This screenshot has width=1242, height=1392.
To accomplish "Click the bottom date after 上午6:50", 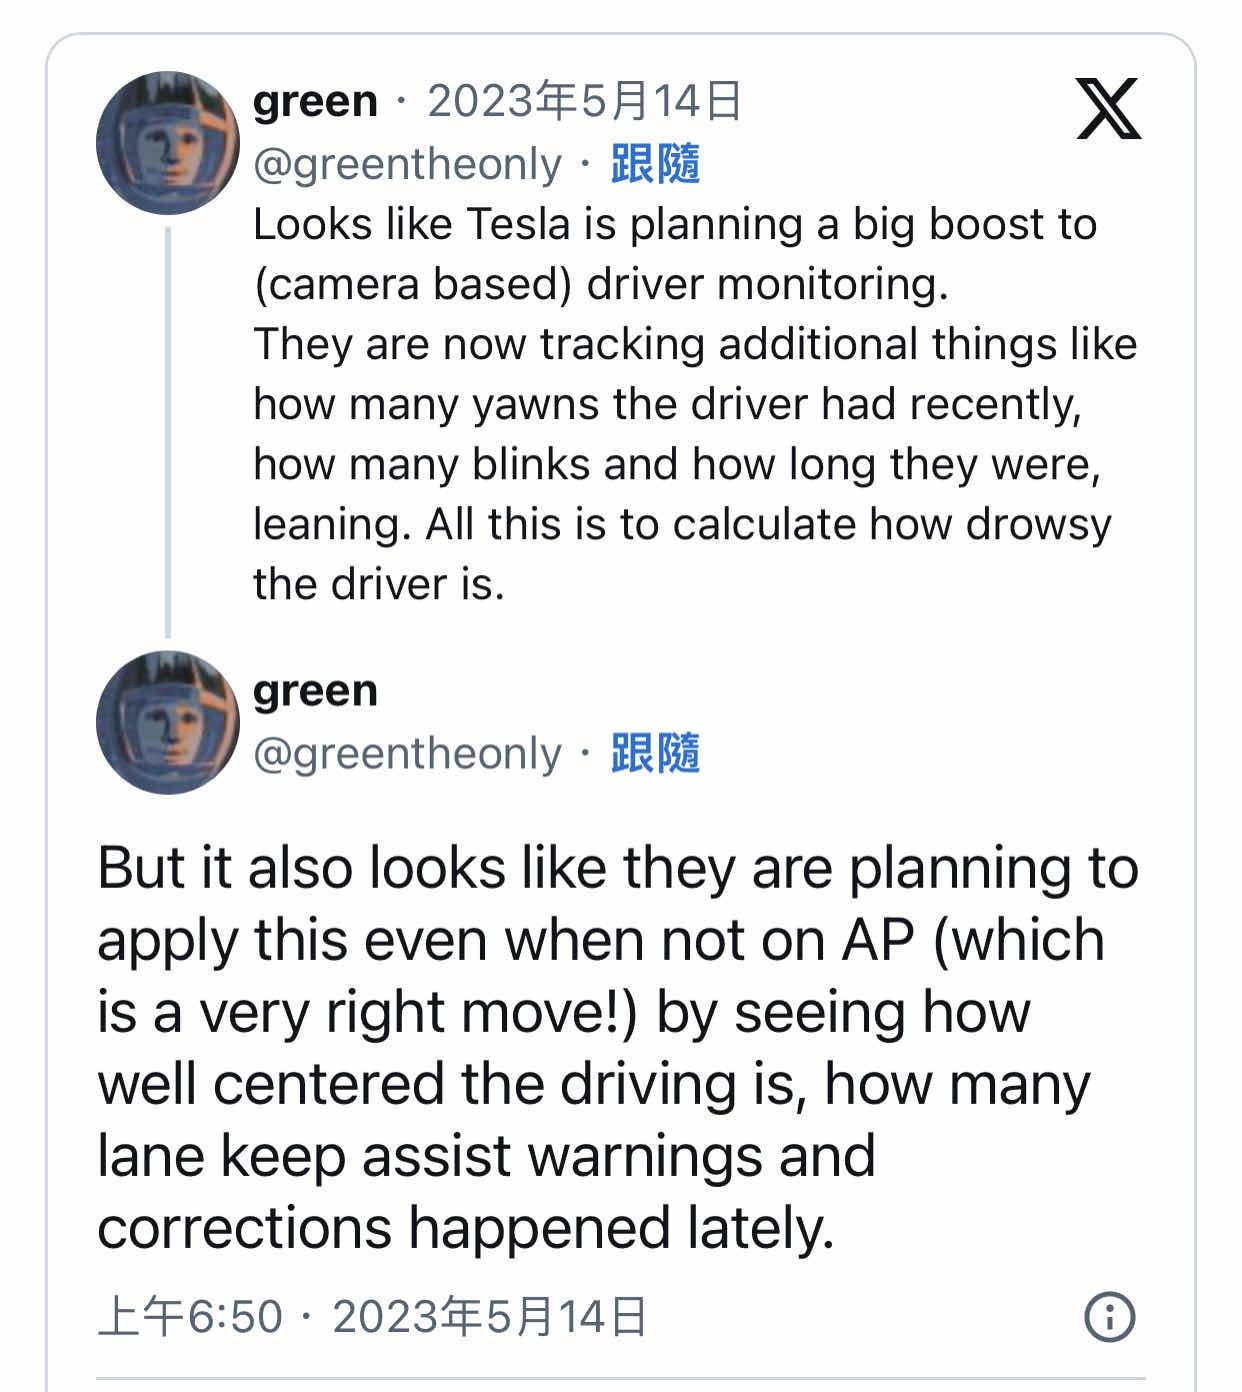I will (x=489, y=1316).
